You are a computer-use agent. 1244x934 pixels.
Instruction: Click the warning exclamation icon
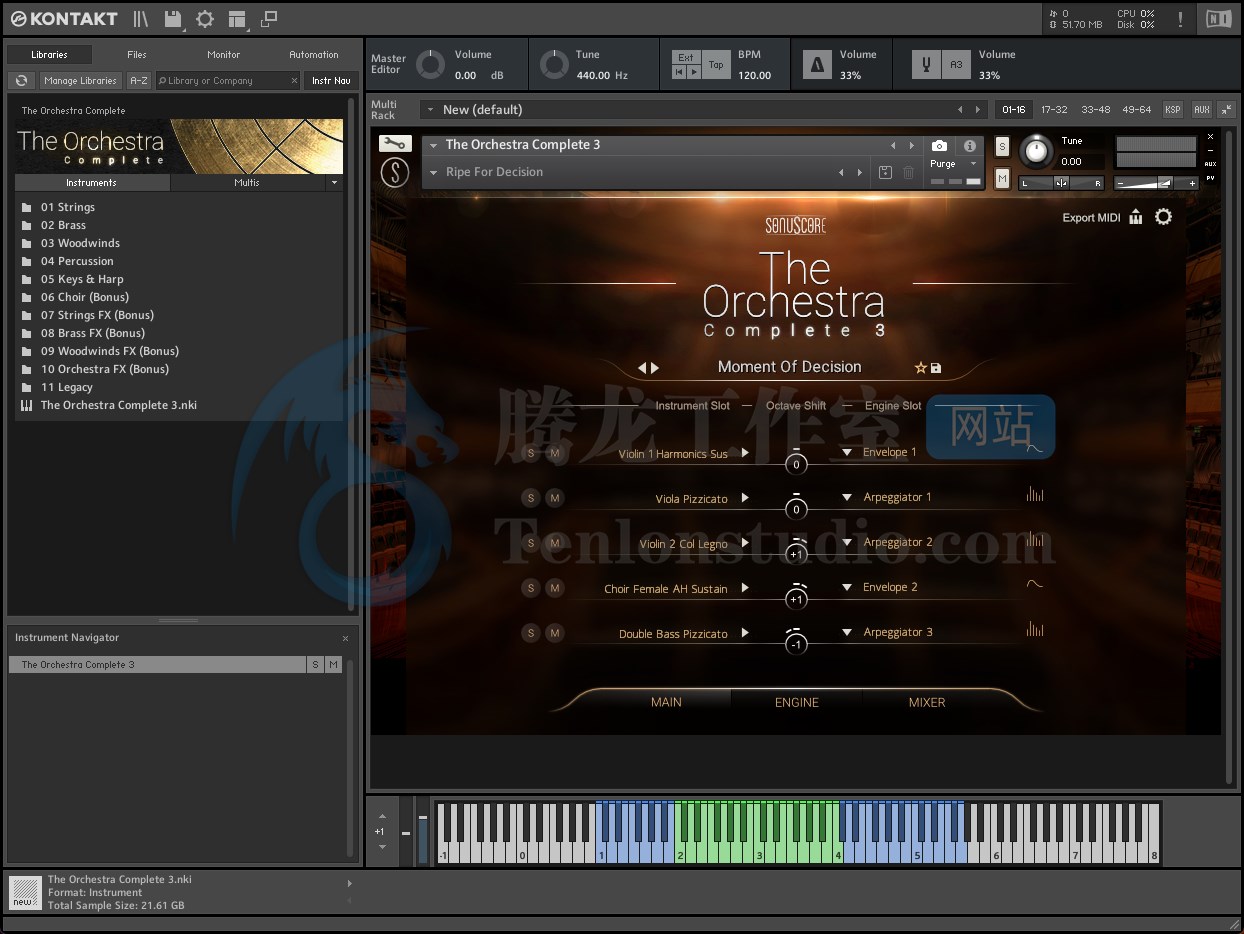[x=1181, y=19]
